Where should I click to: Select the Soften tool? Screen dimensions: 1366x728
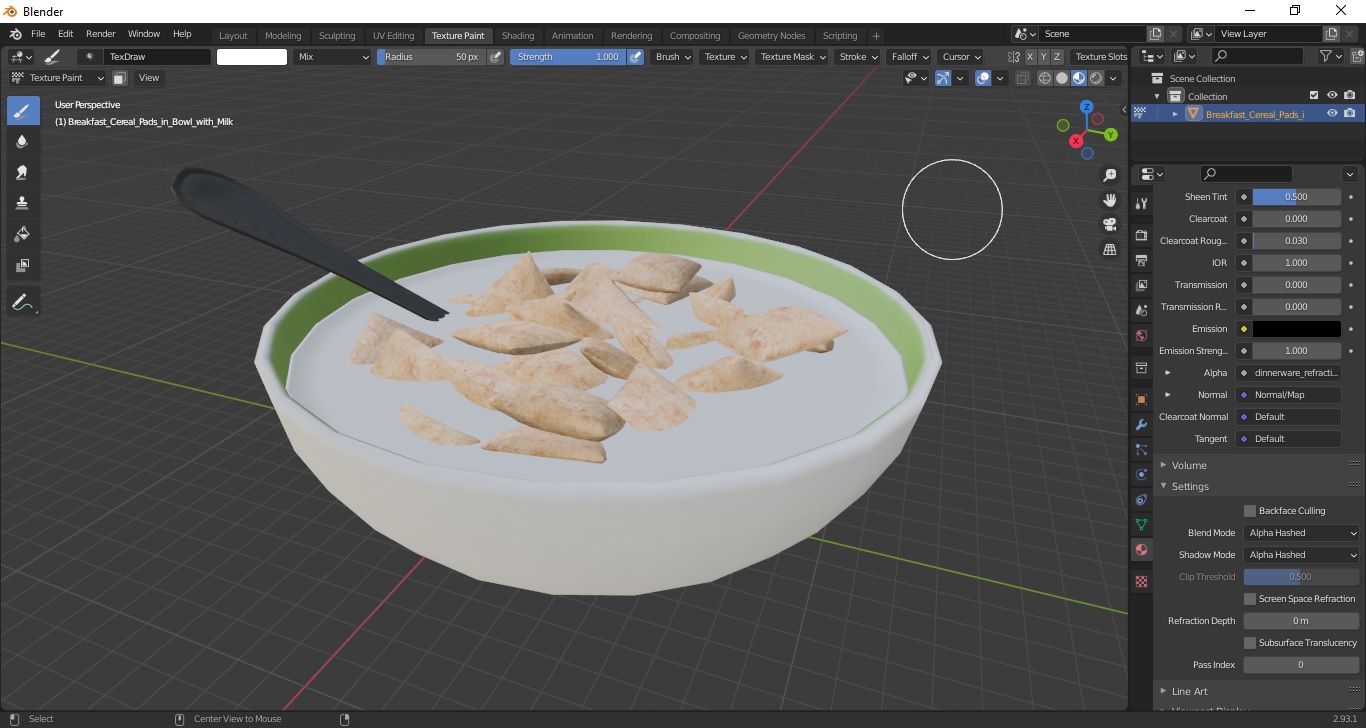click(x=23, y=141)
